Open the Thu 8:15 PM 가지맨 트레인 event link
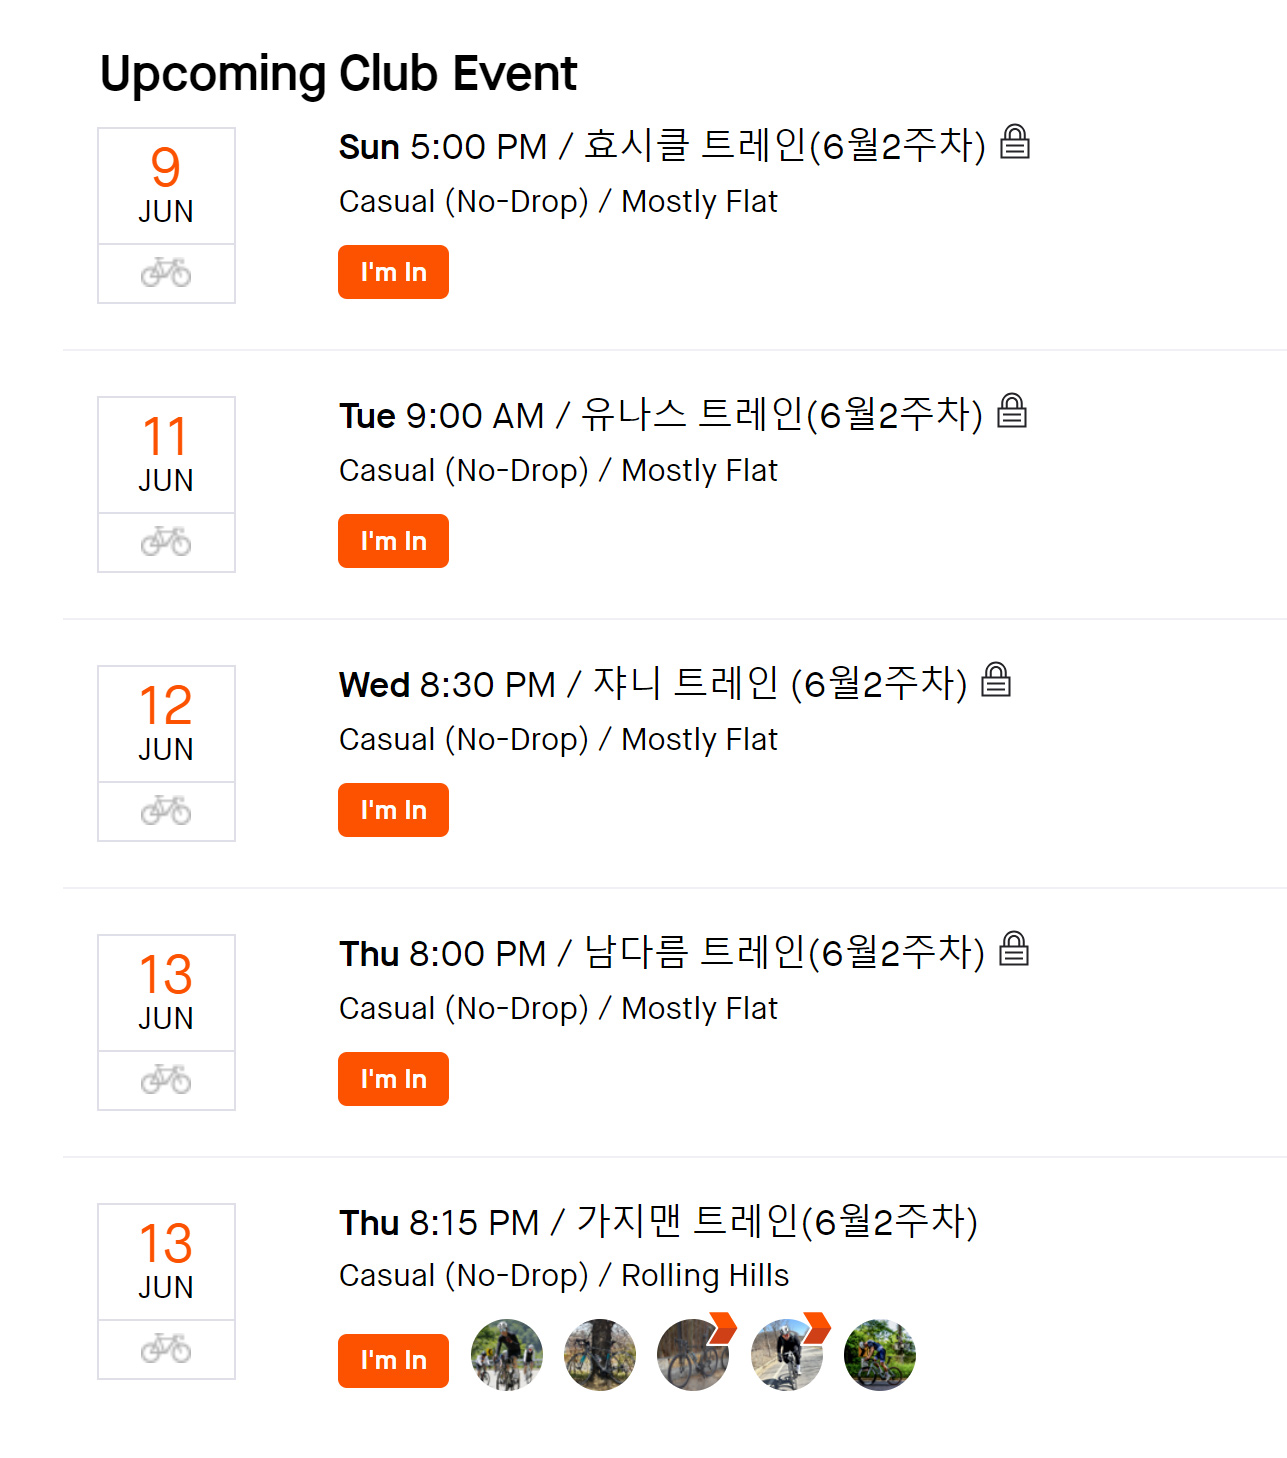 click(x=658, y=1222)
